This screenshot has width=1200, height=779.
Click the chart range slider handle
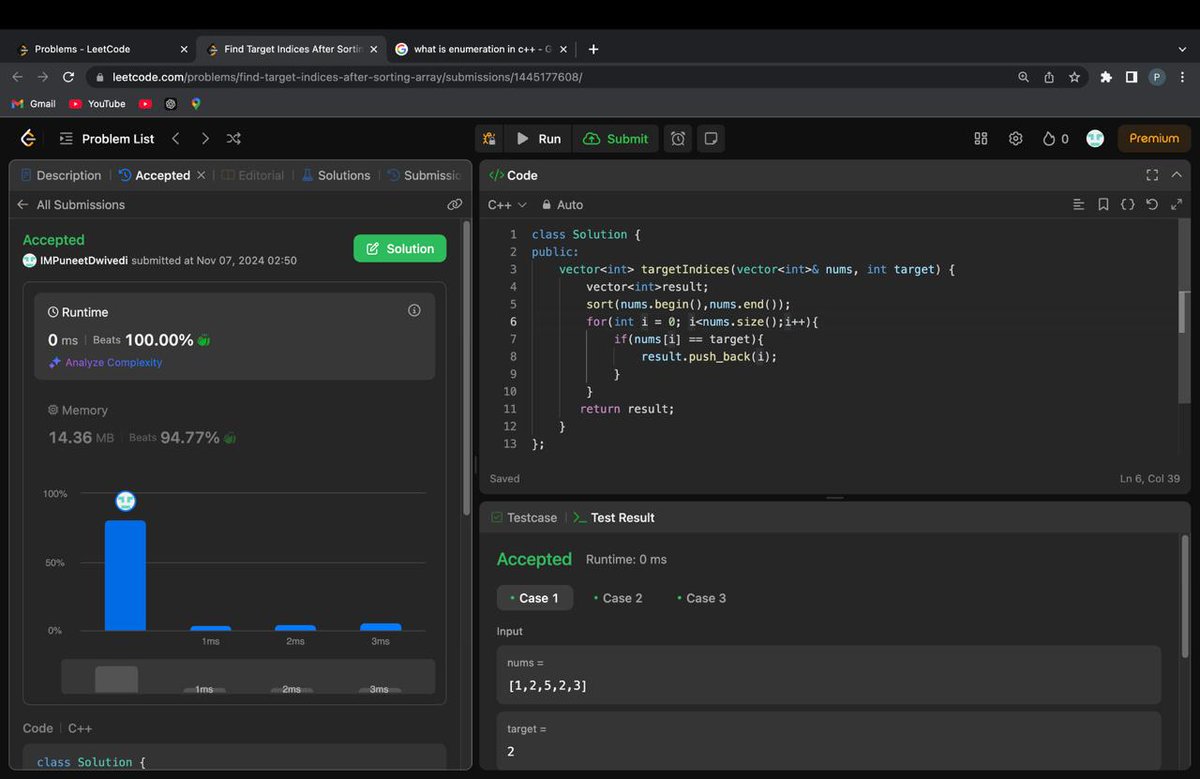[x=116, y=679]
